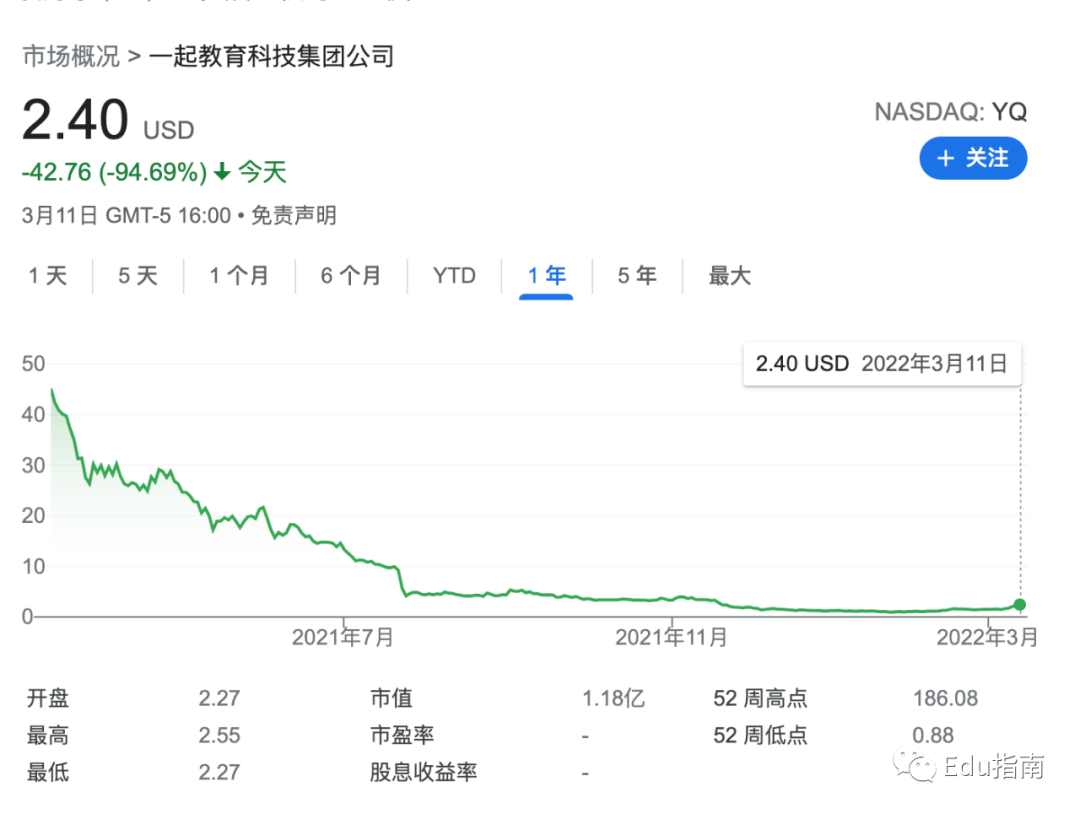Show the 最大 maximum range tab
The height and width of the screenshot is (814, 1080).
click(x=729, y=276)
